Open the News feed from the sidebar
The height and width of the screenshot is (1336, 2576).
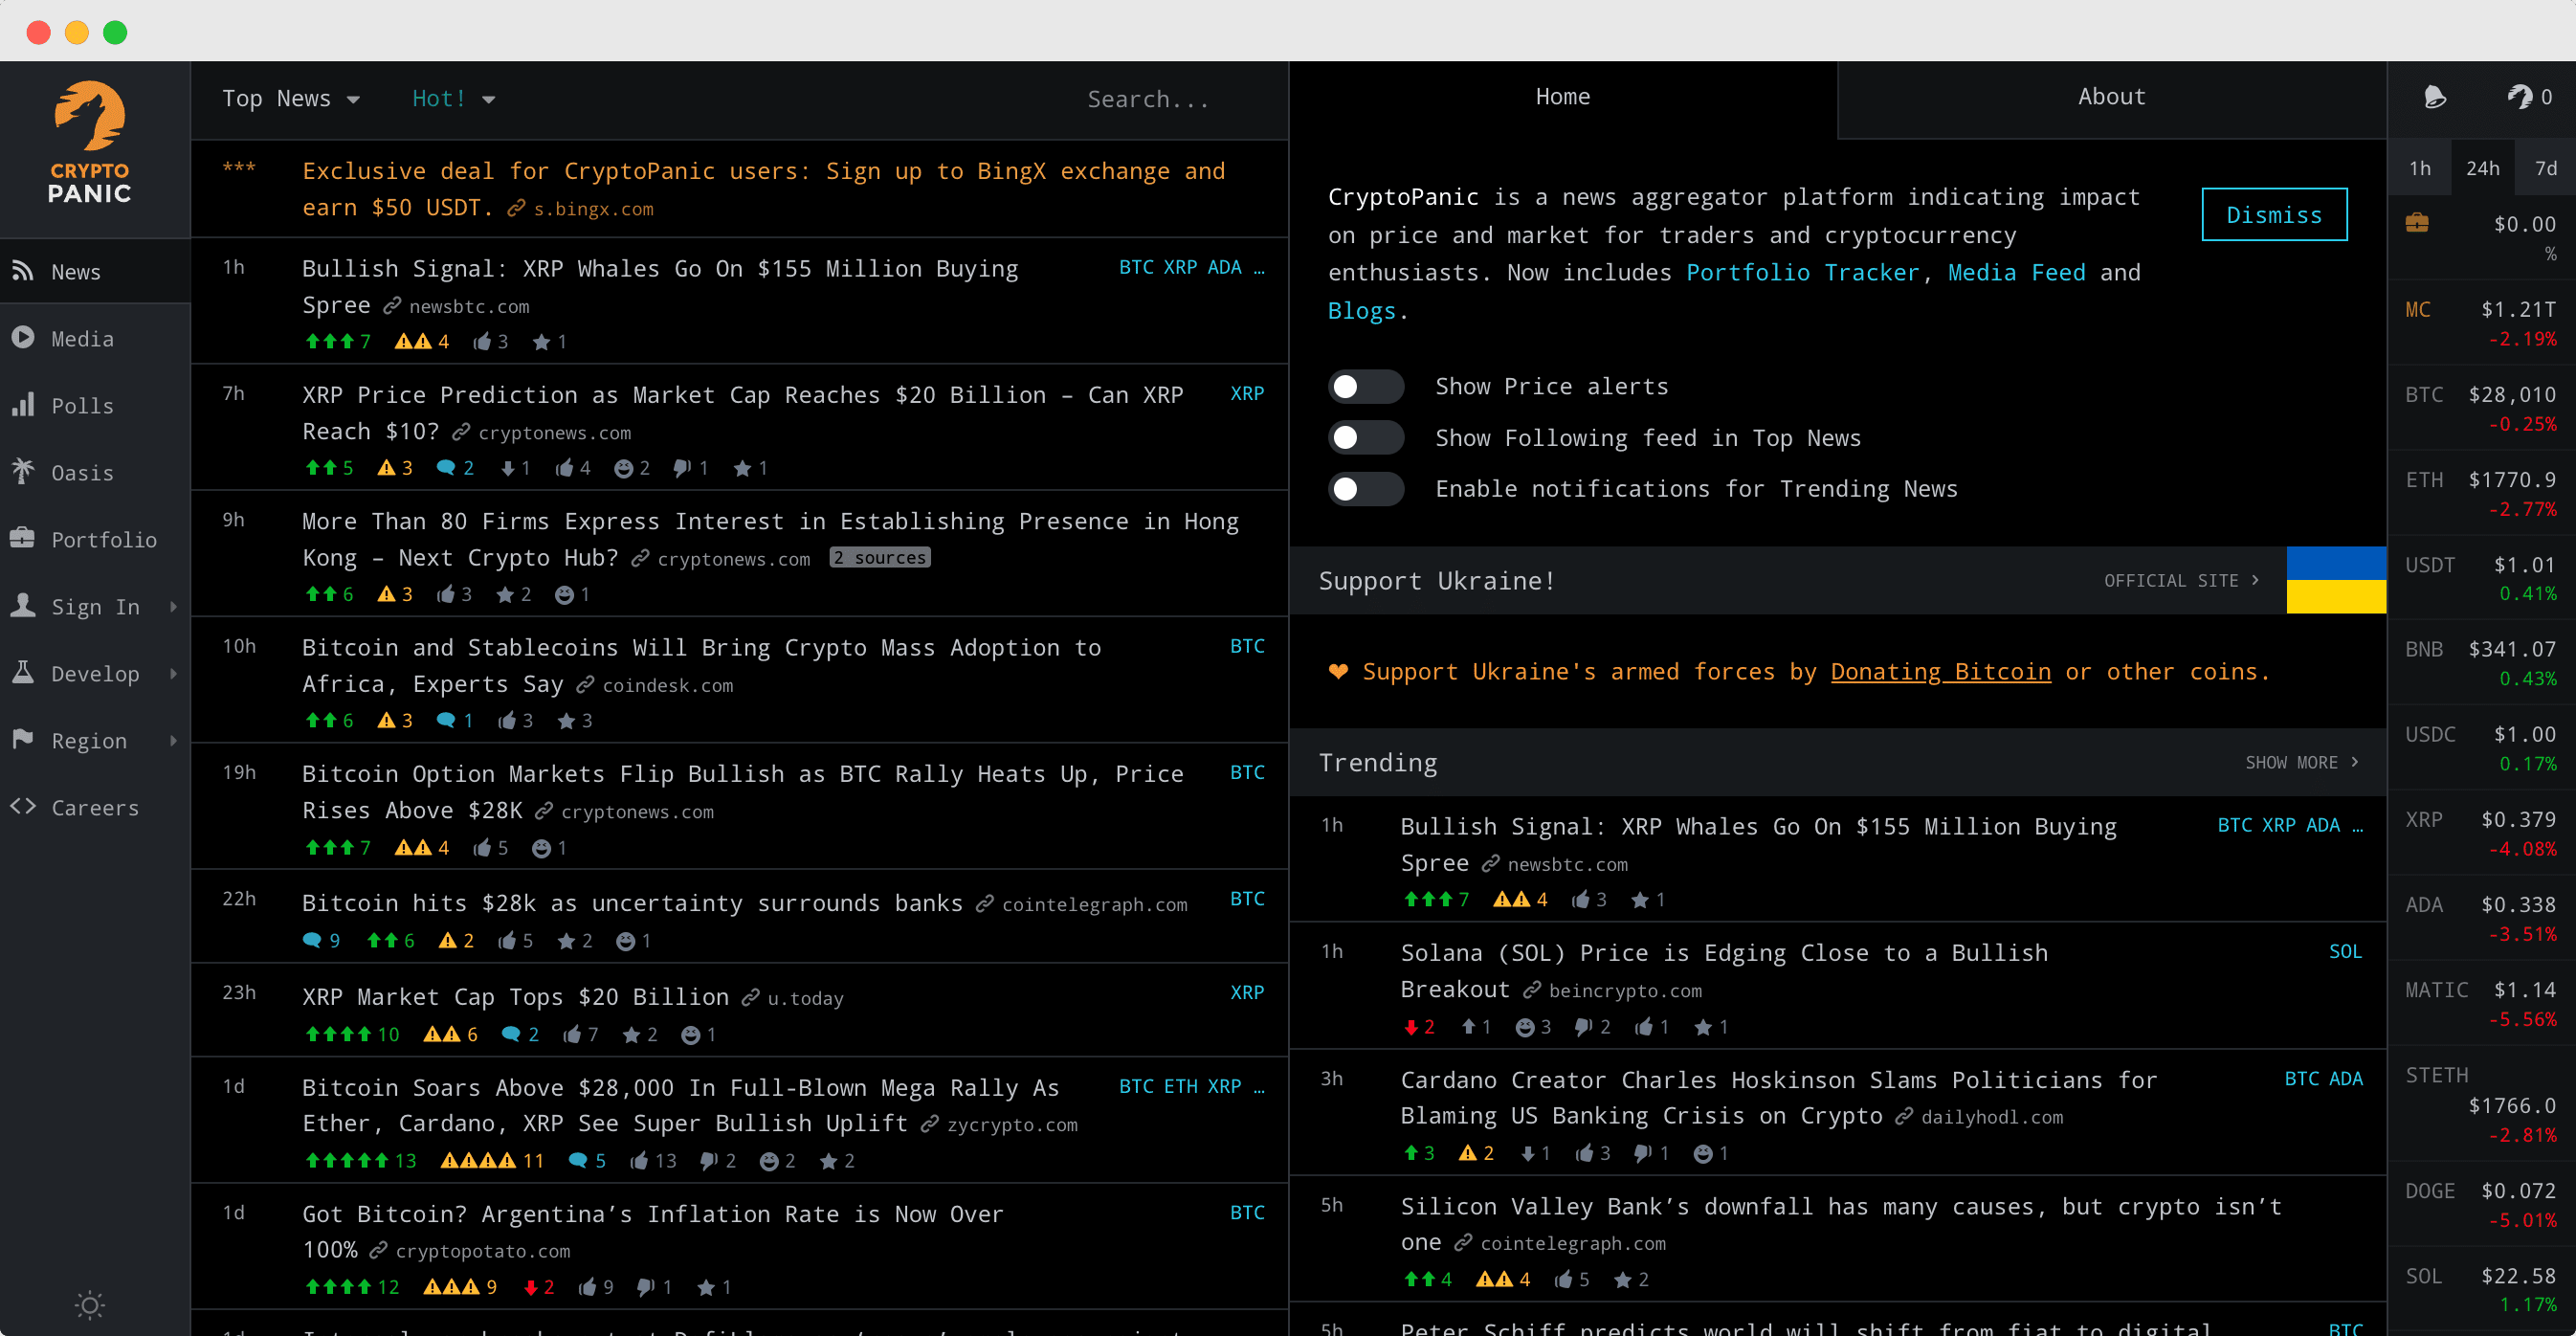pos(76,271)
